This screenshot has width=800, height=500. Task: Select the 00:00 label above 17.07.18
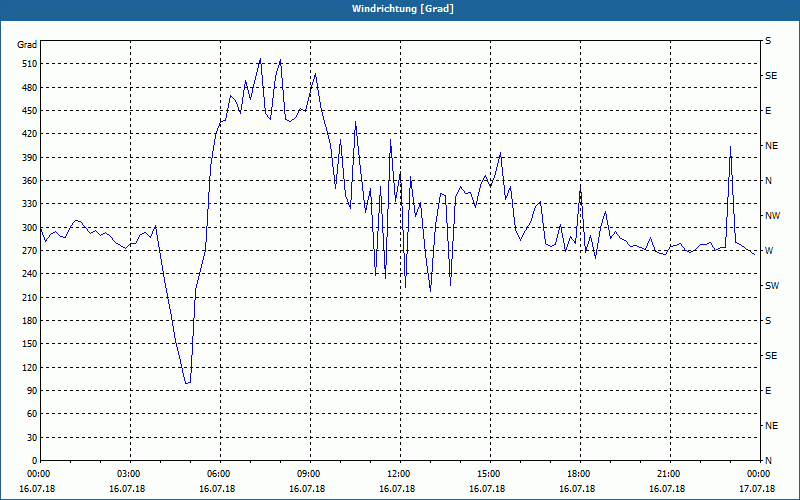(x=758, y=474)
